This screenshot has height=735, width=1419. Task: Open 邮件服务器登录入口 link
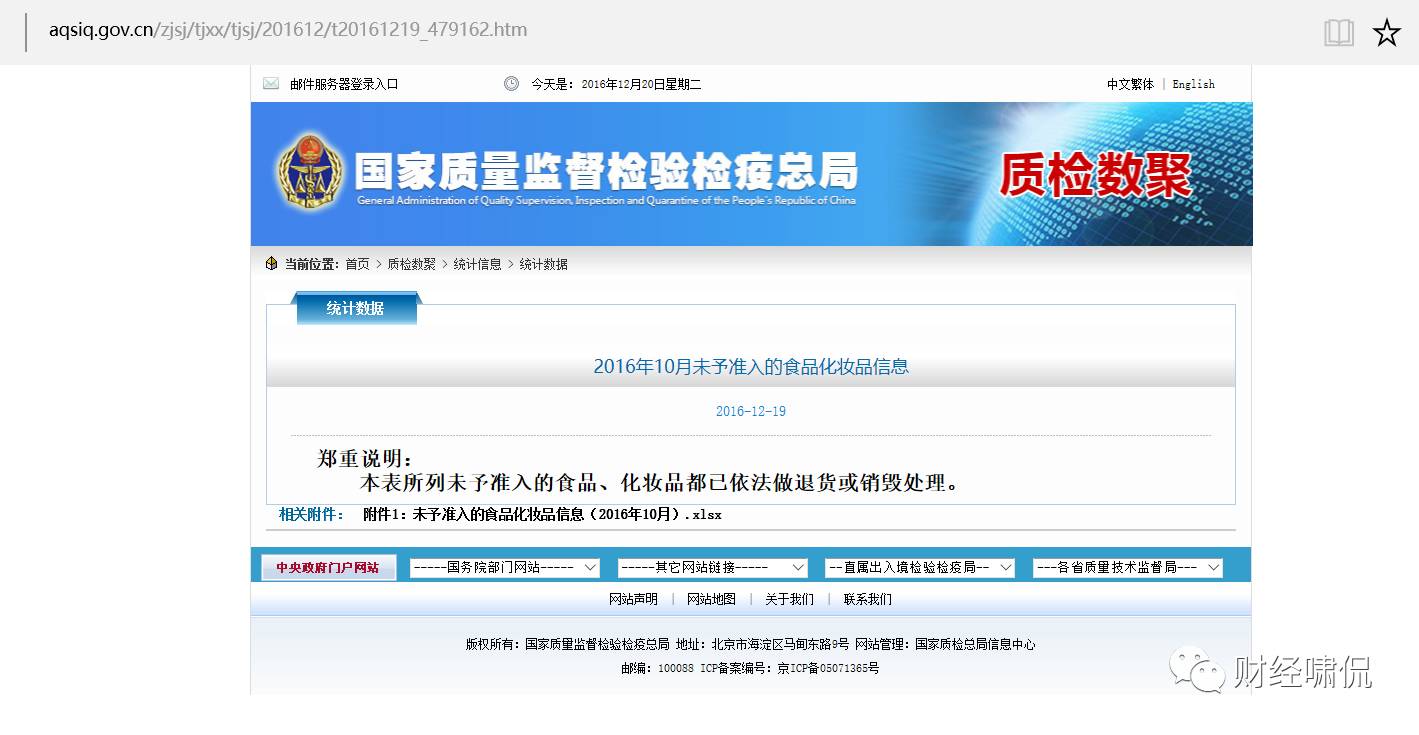coord(344,84)
